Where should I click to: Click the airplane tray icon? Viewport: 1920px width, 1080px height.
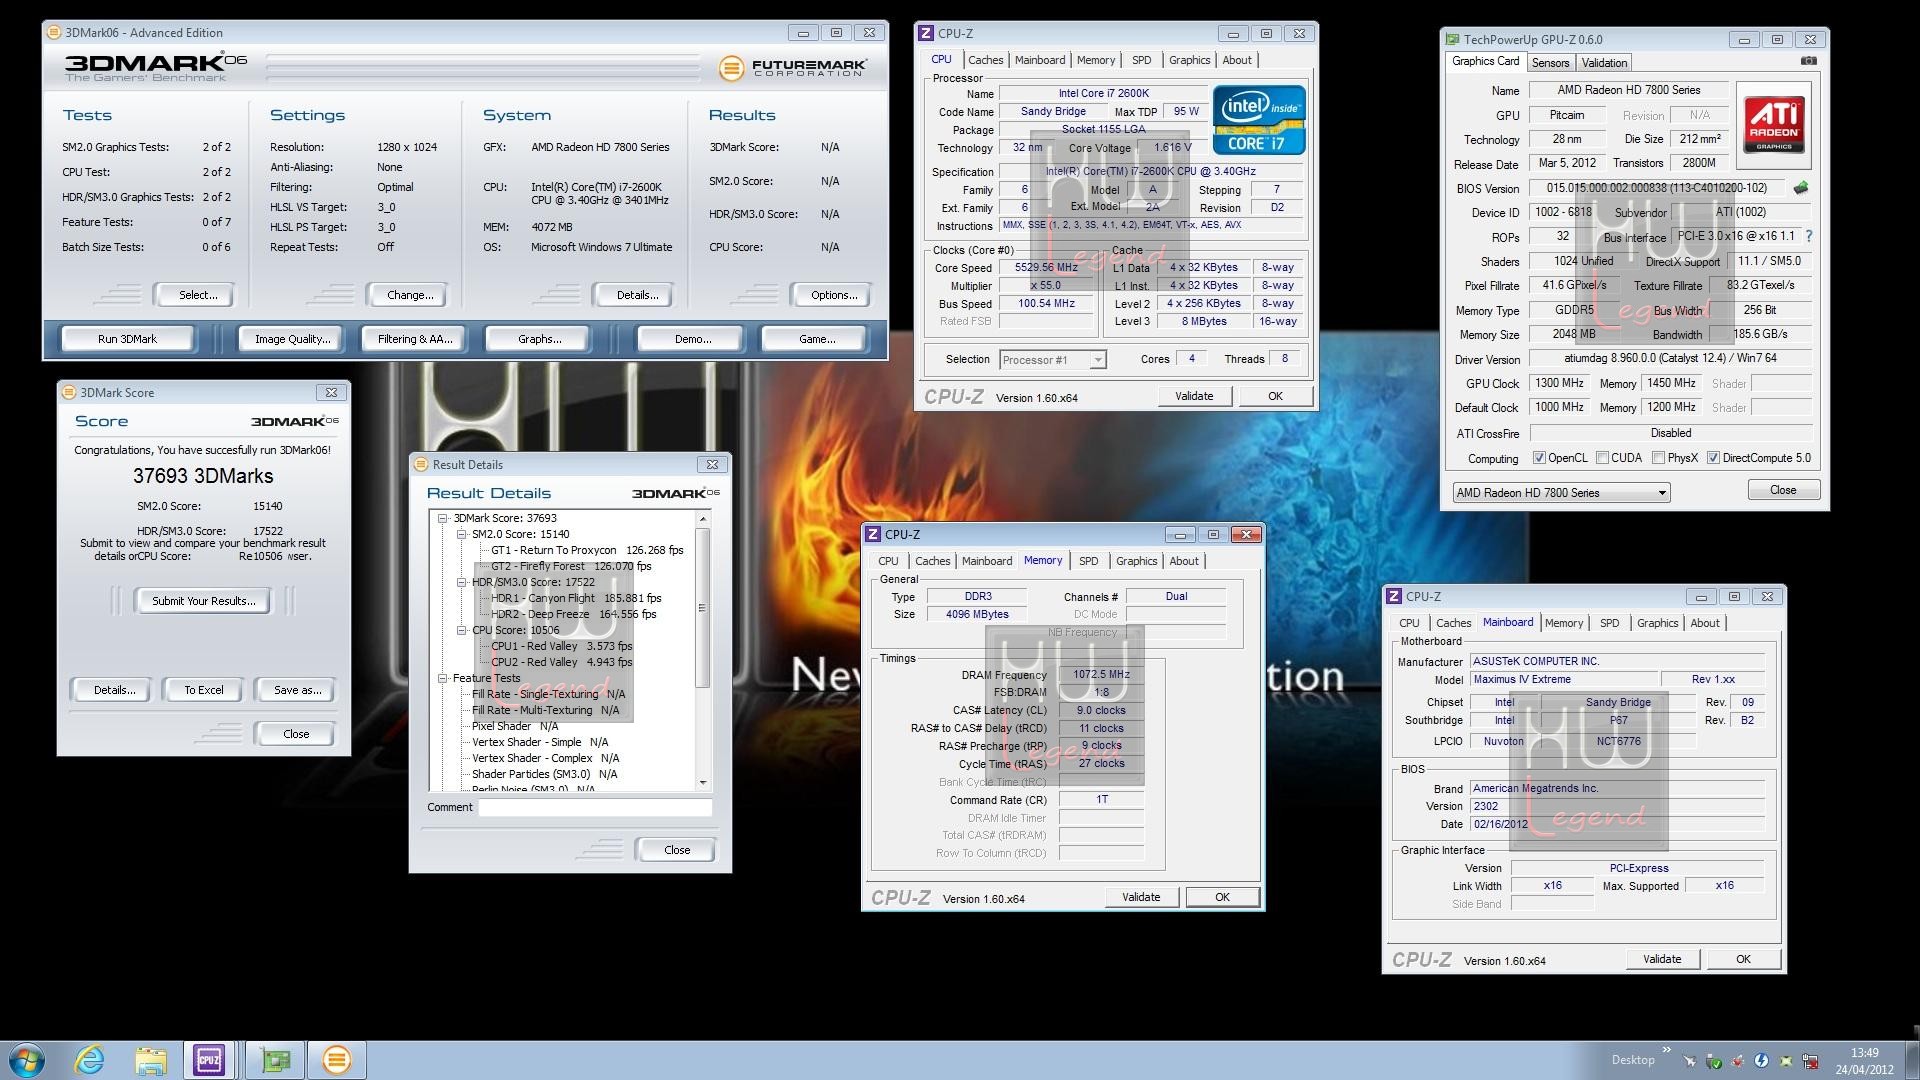coord(1690,1061)
